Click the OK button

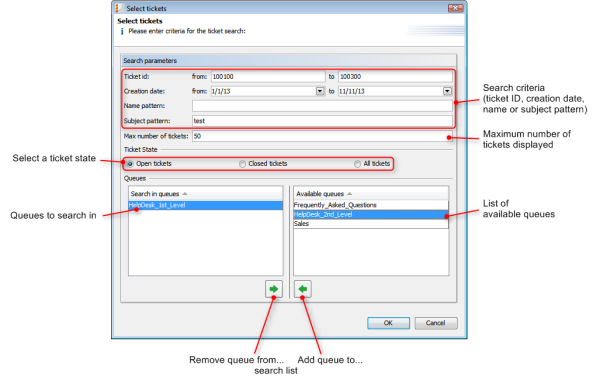click(388, 323)
